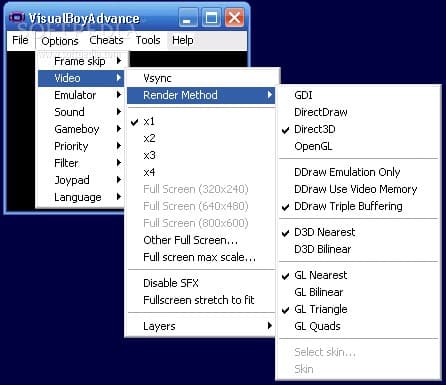Expand the Filter submenu
Screen dimensions: 446x385
click(81, 163)
